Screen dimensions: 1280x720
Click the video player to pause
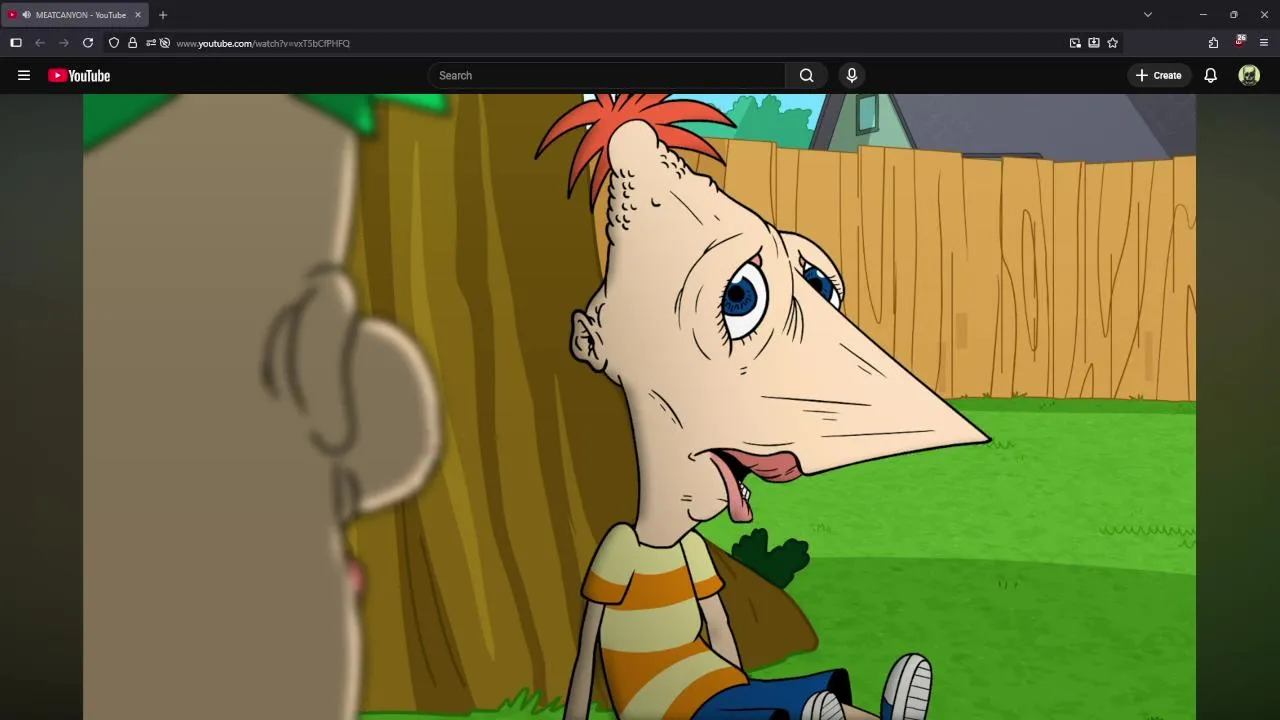tap(639, 407)
